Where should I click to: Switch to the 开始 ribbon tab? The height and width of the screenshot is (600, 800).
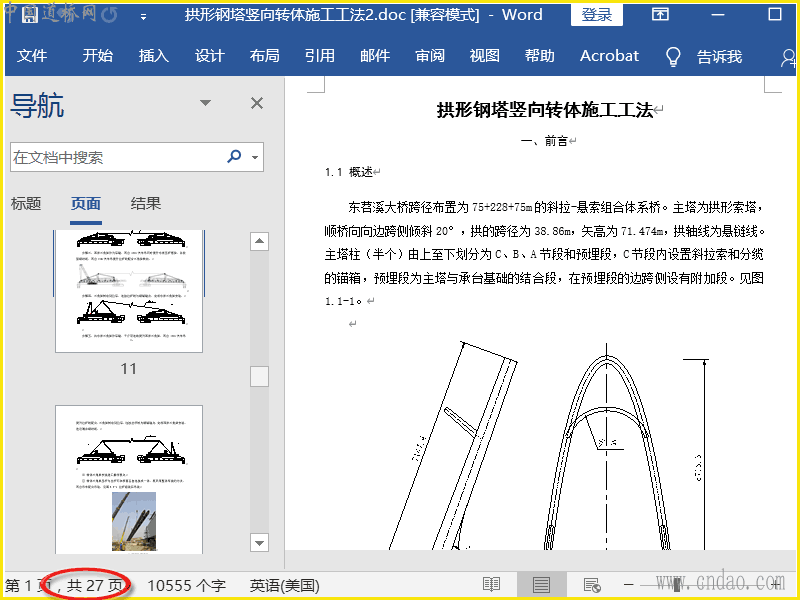coord(97,55)
